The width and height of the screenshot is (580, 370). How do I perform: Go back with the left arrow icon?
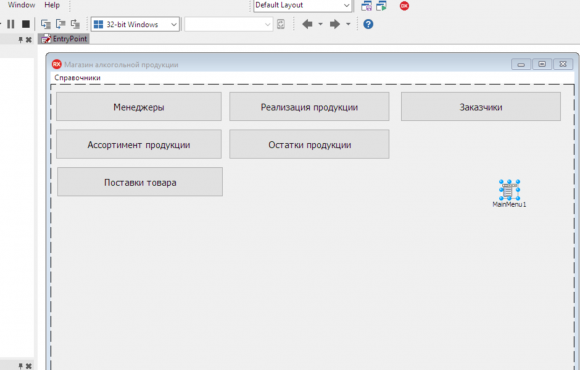[307, 24]
